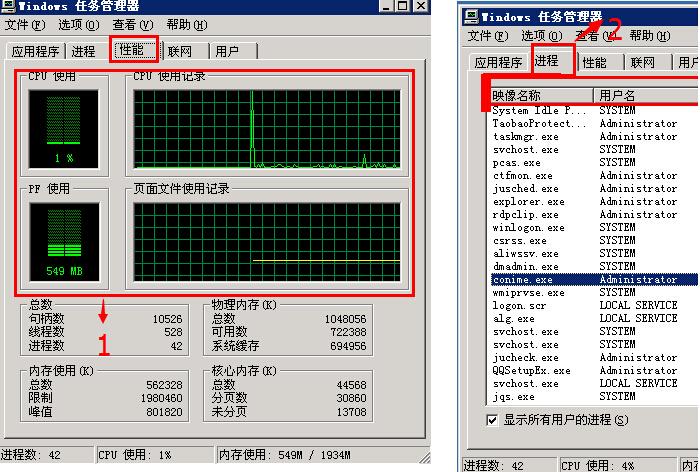Click 系统缓存 value 694956
Image resolution: width=700 pixels, height=472 pixels.
click(348, 346)
